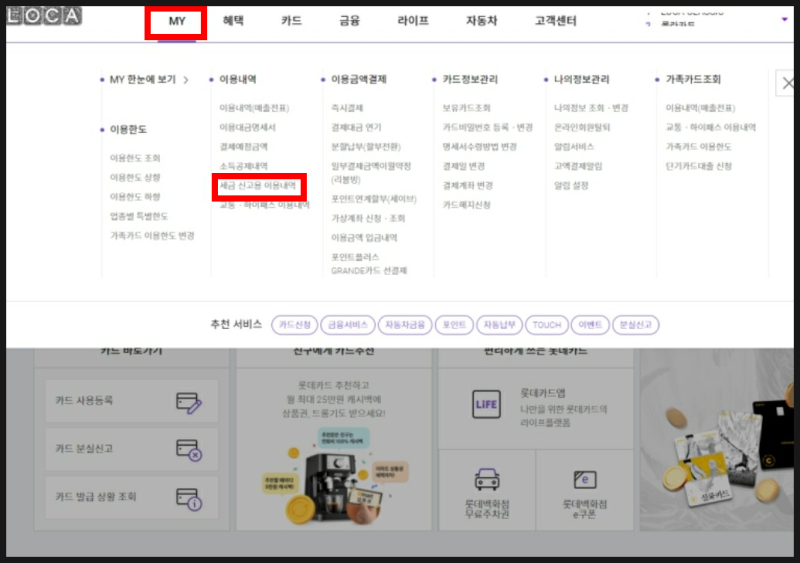Image resolution: width=800 pixels, height=563 pixels.
Task: Click the 카드신청 recommended service pill
Action: tap(294, 325)
